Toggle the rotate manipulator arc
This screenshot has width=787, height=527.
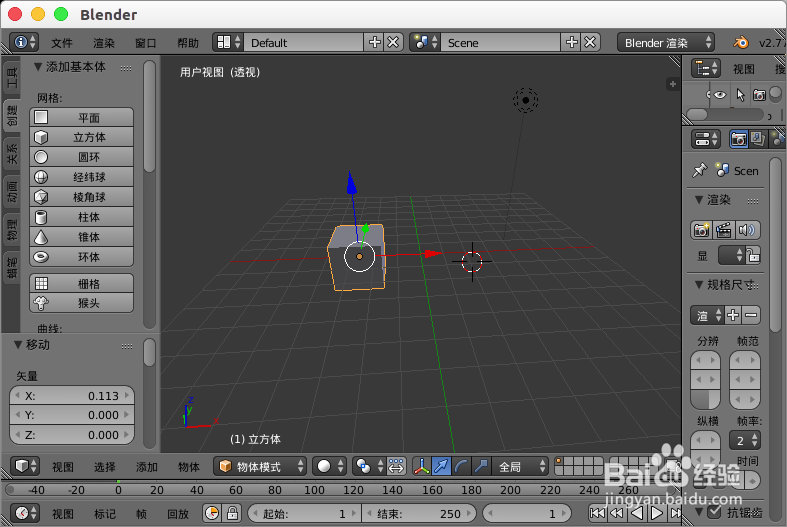click(461, 466)
